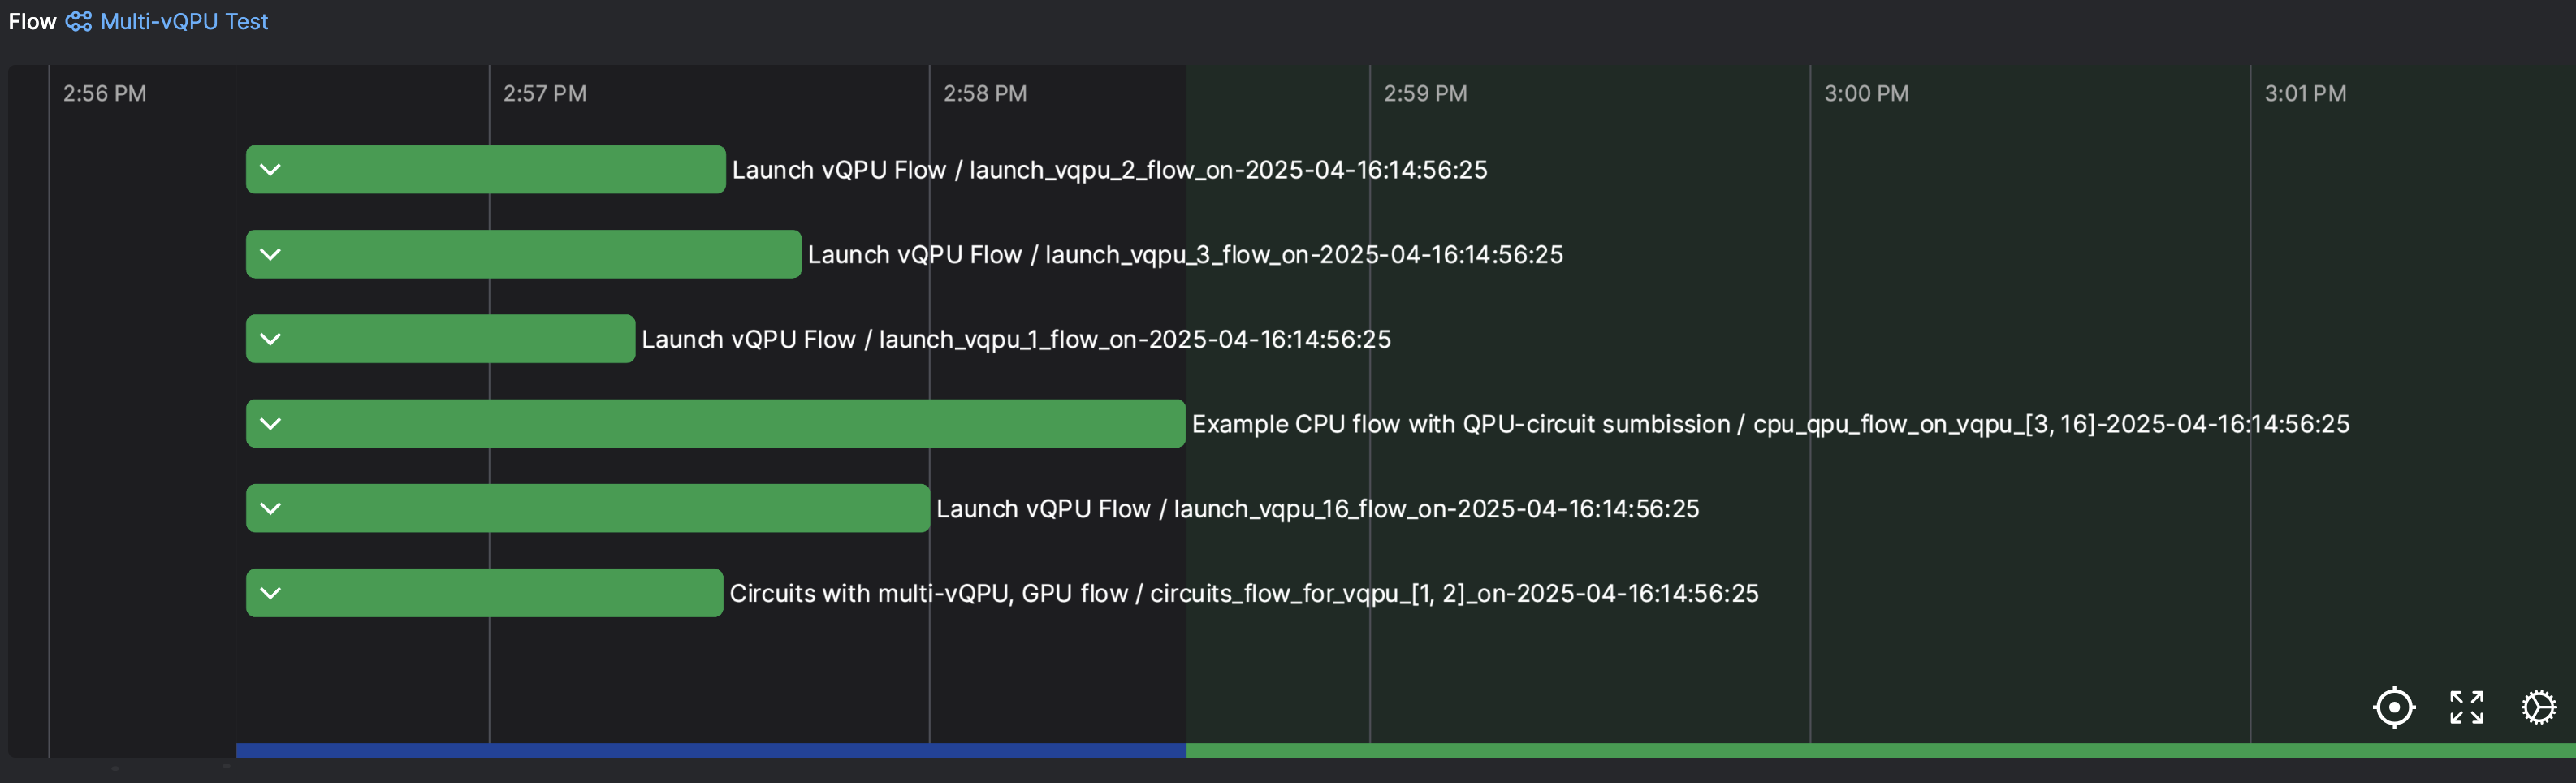Select the launch_vqpu_3_flow green bar
This screenshot has width=2576, height=783.
point(524,254)
